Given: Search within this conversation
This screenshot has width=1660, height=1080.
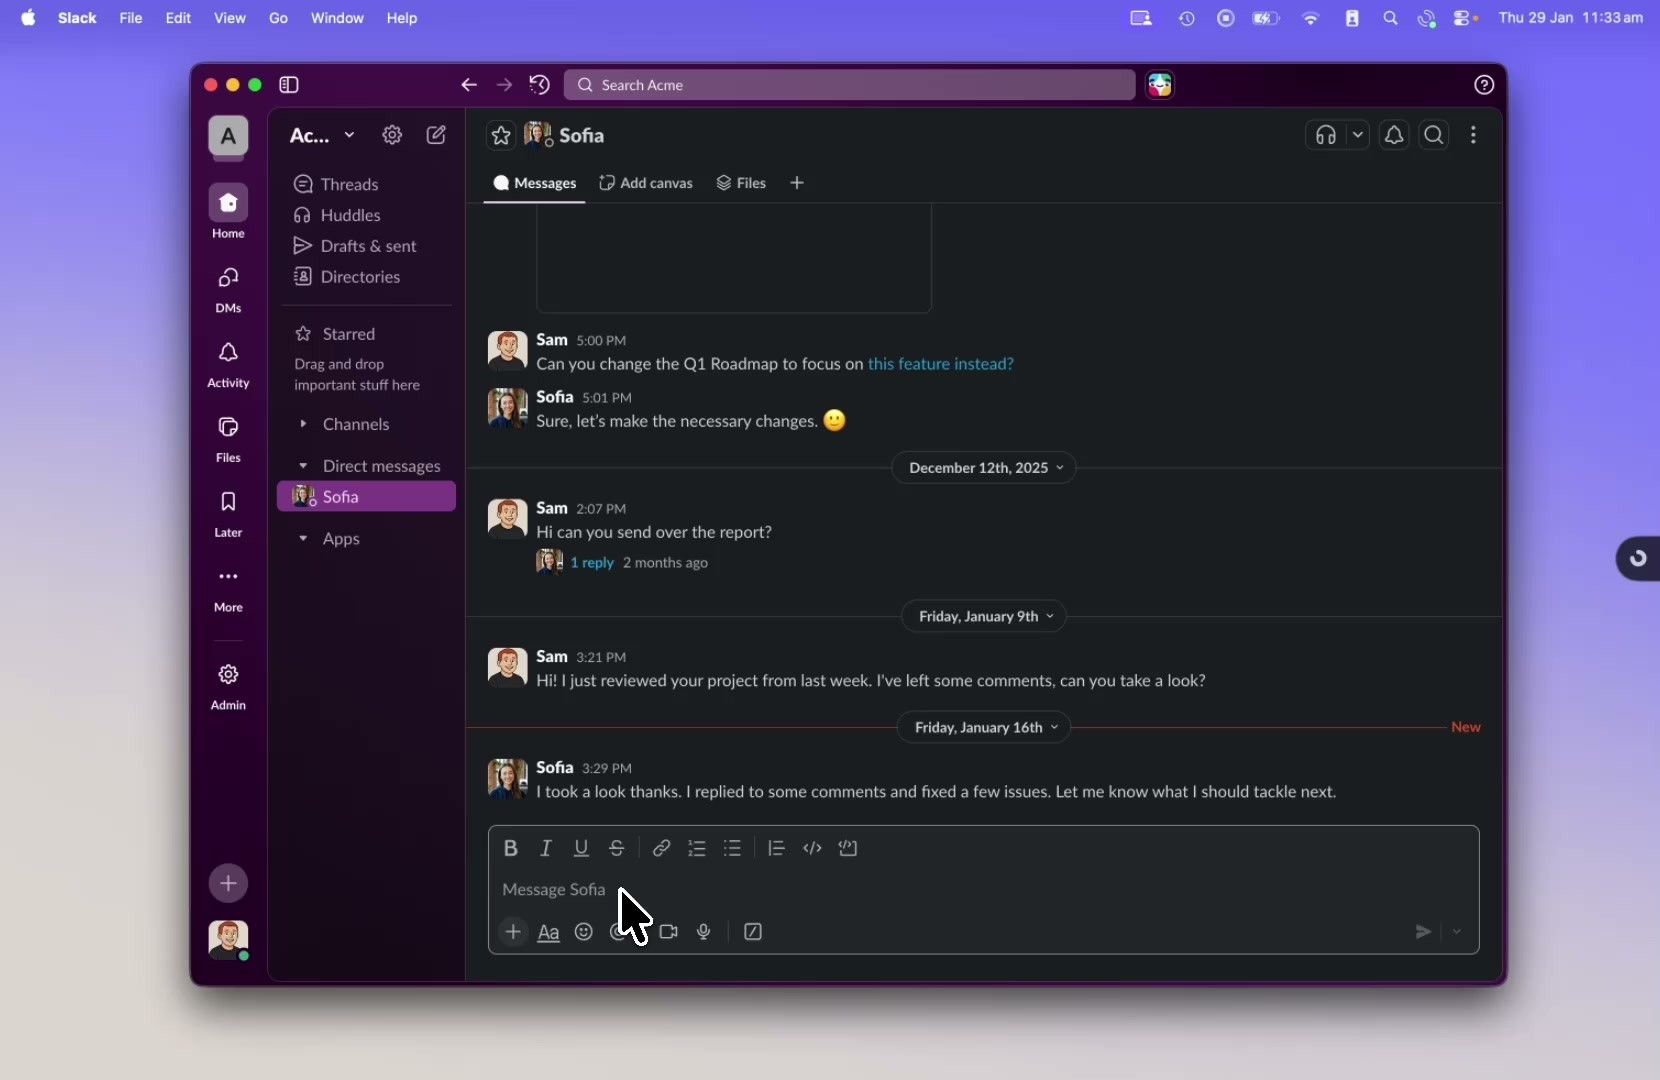Looking at the screenshot, I should pos(1435,135).
